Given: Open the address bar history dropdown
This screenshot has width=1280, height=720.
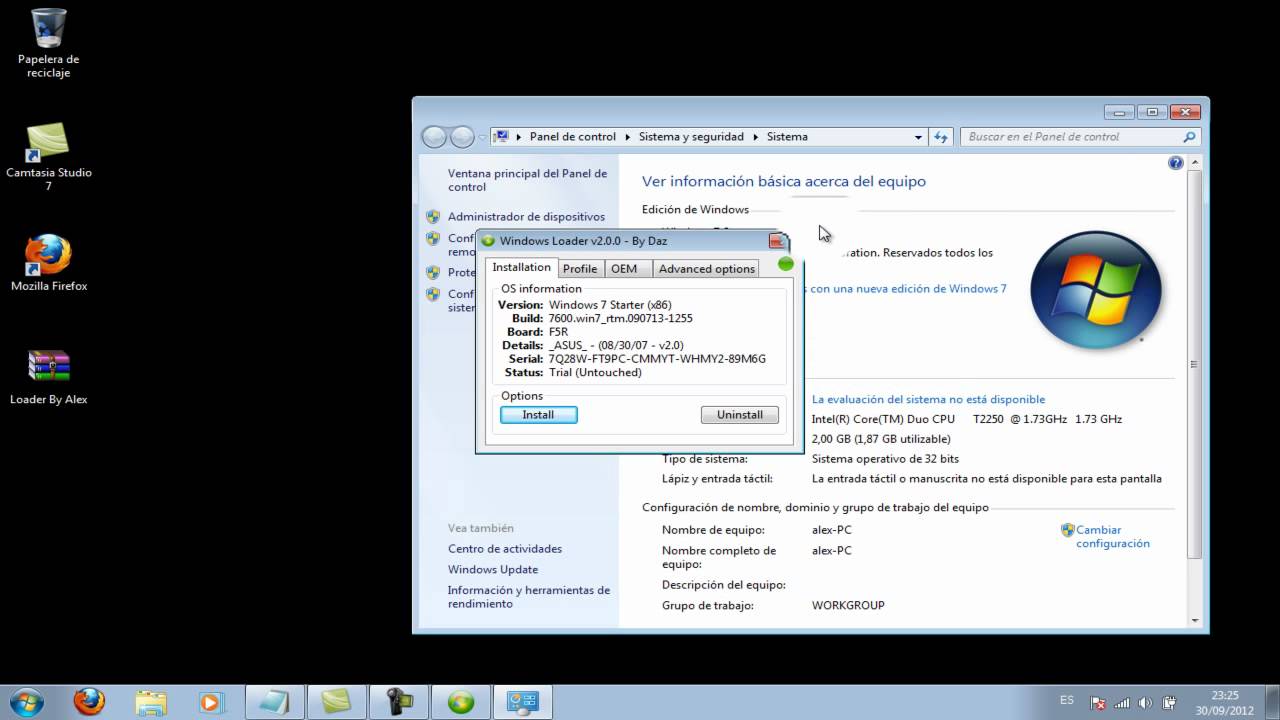Looking at the screenshot, I should (x=918, y=137).
